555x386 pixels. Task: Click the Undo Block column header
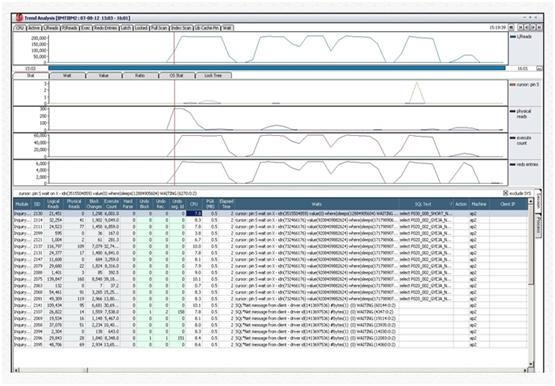coord(144,204)
